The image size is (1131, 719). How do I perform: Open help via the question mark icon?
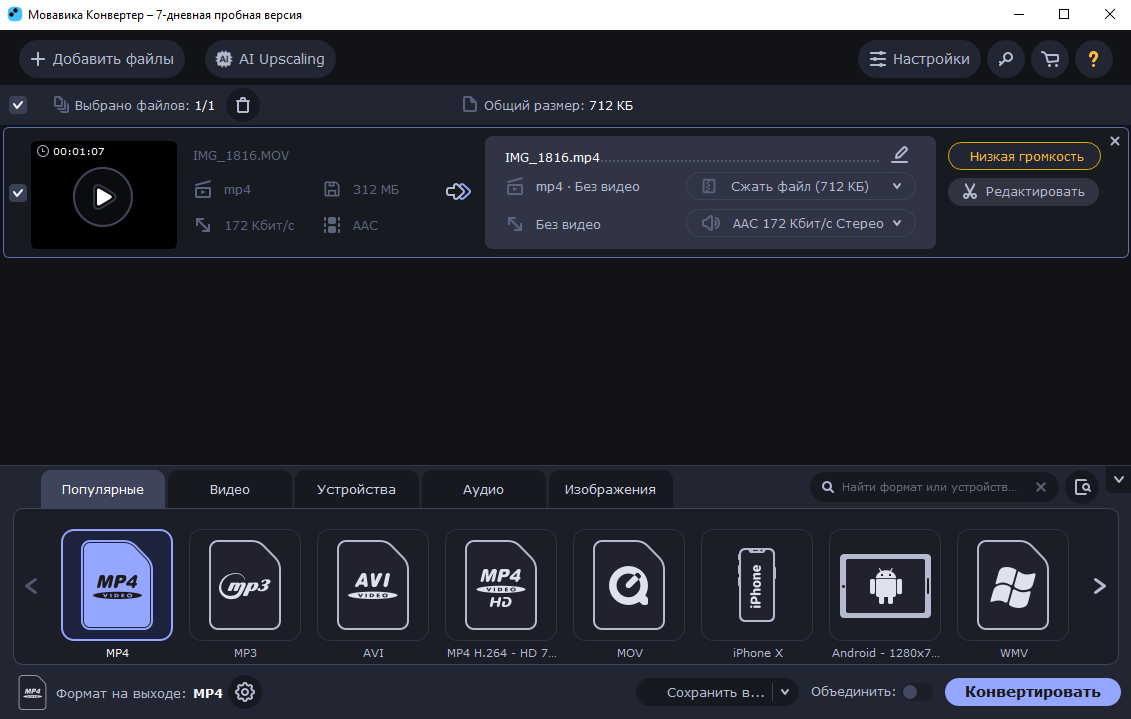tap(1094, 59)
